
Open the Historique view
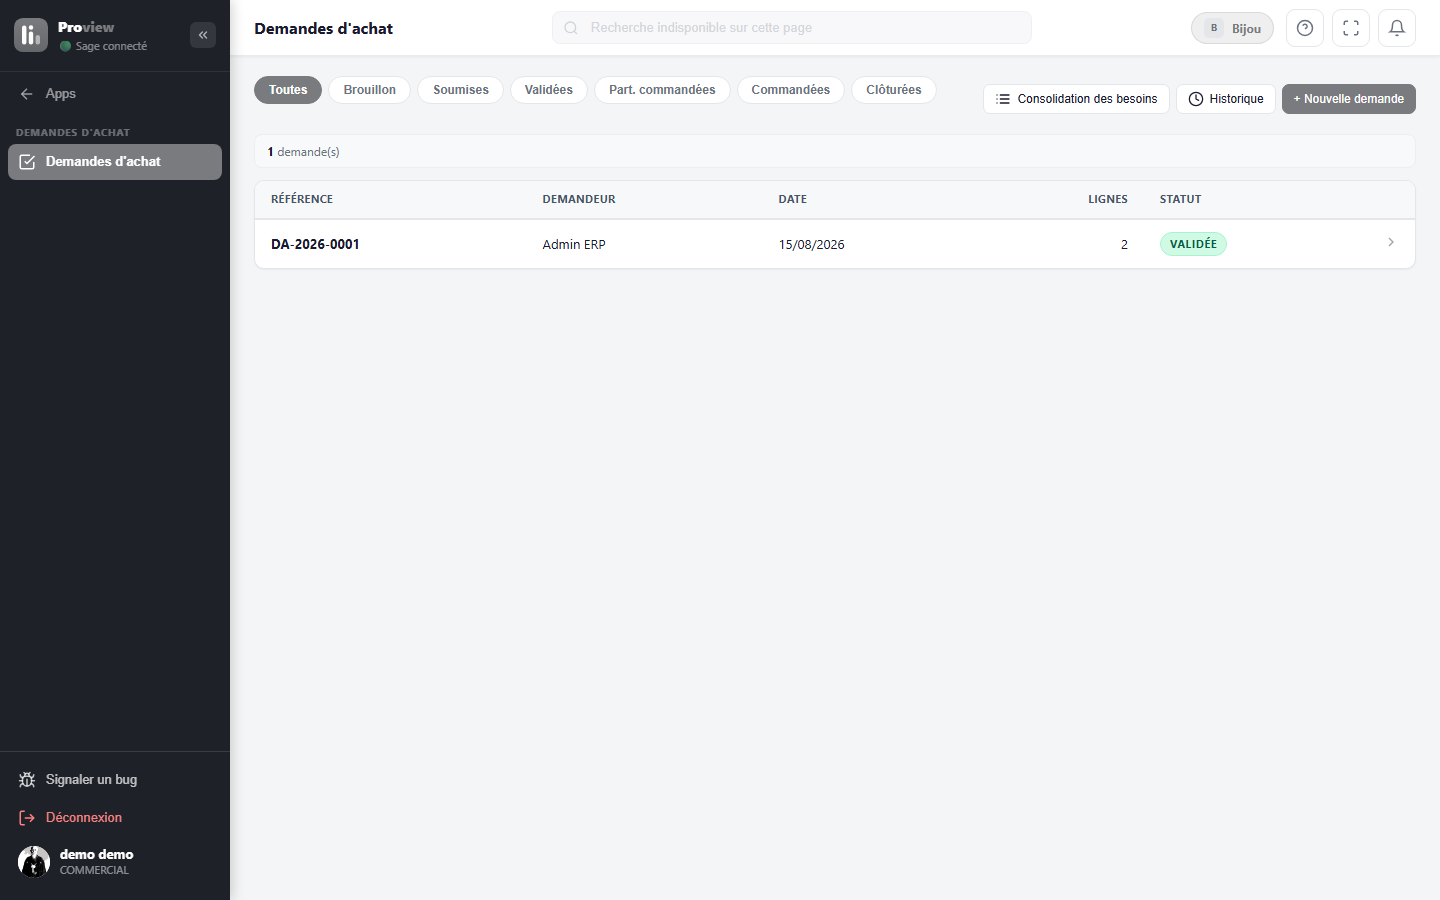[x=1226, y=99]
